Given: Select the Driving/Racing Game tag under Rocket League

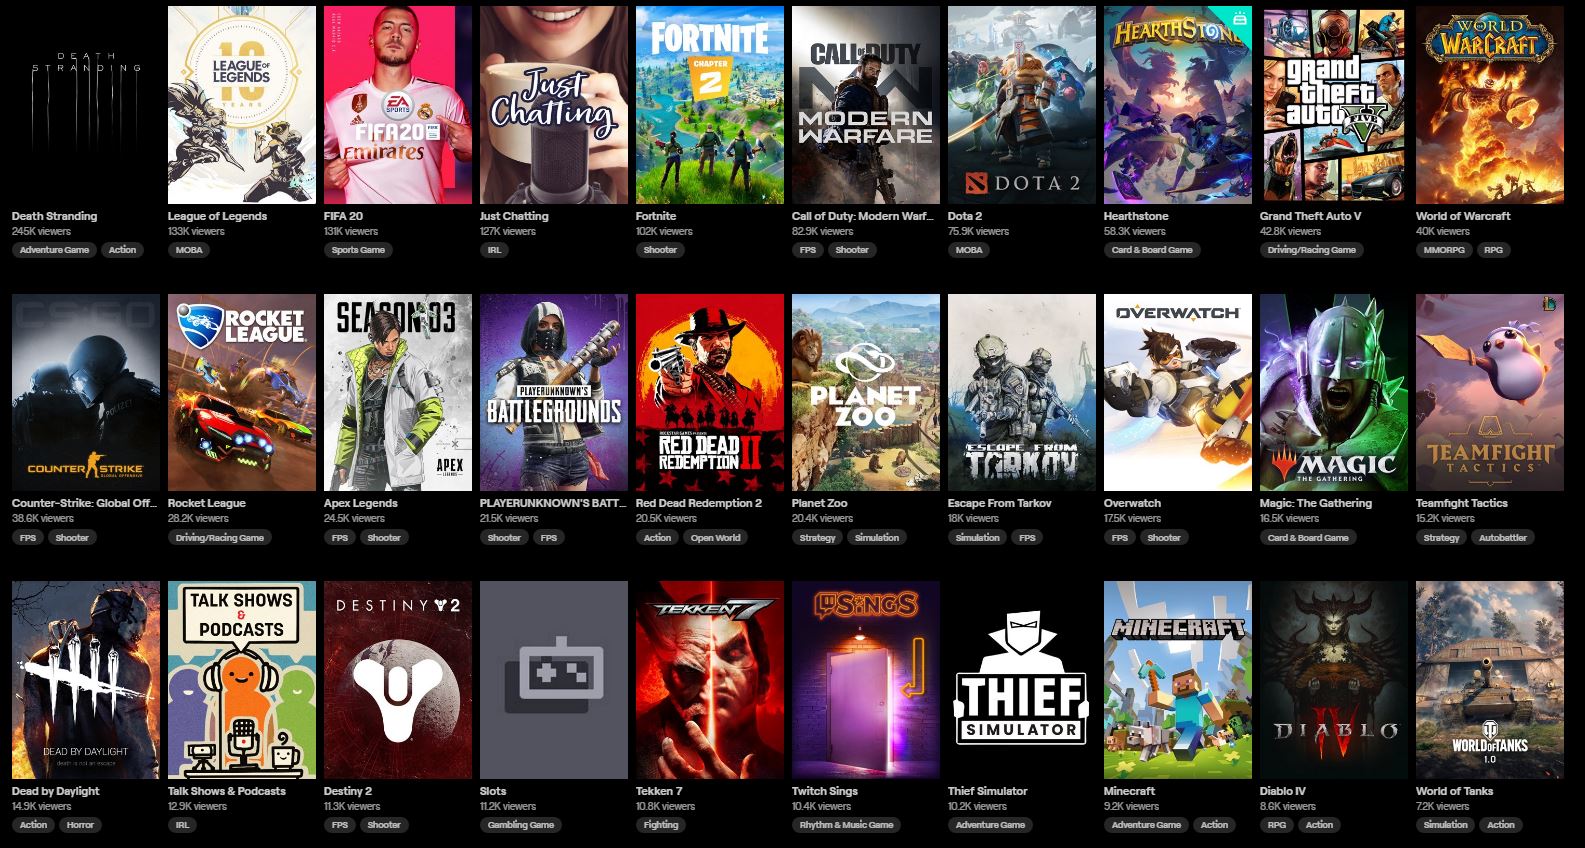Looking at the screenshot, I should pos(220,538).
